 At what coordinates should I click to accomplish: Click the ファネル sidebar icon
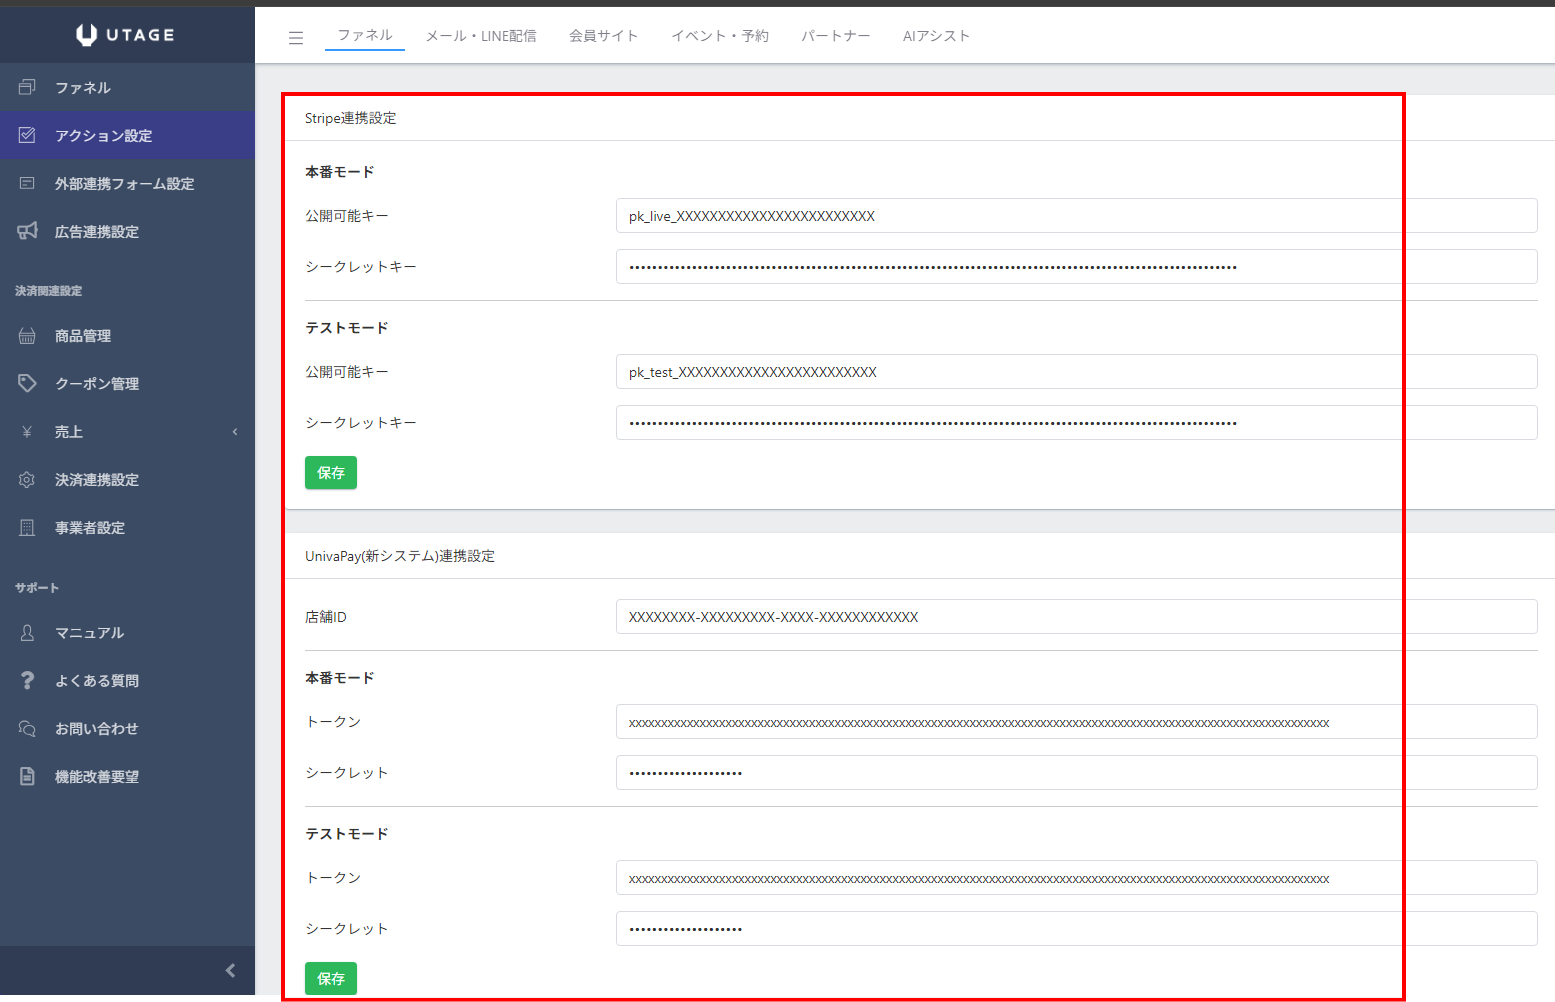[x=27, y=88]
